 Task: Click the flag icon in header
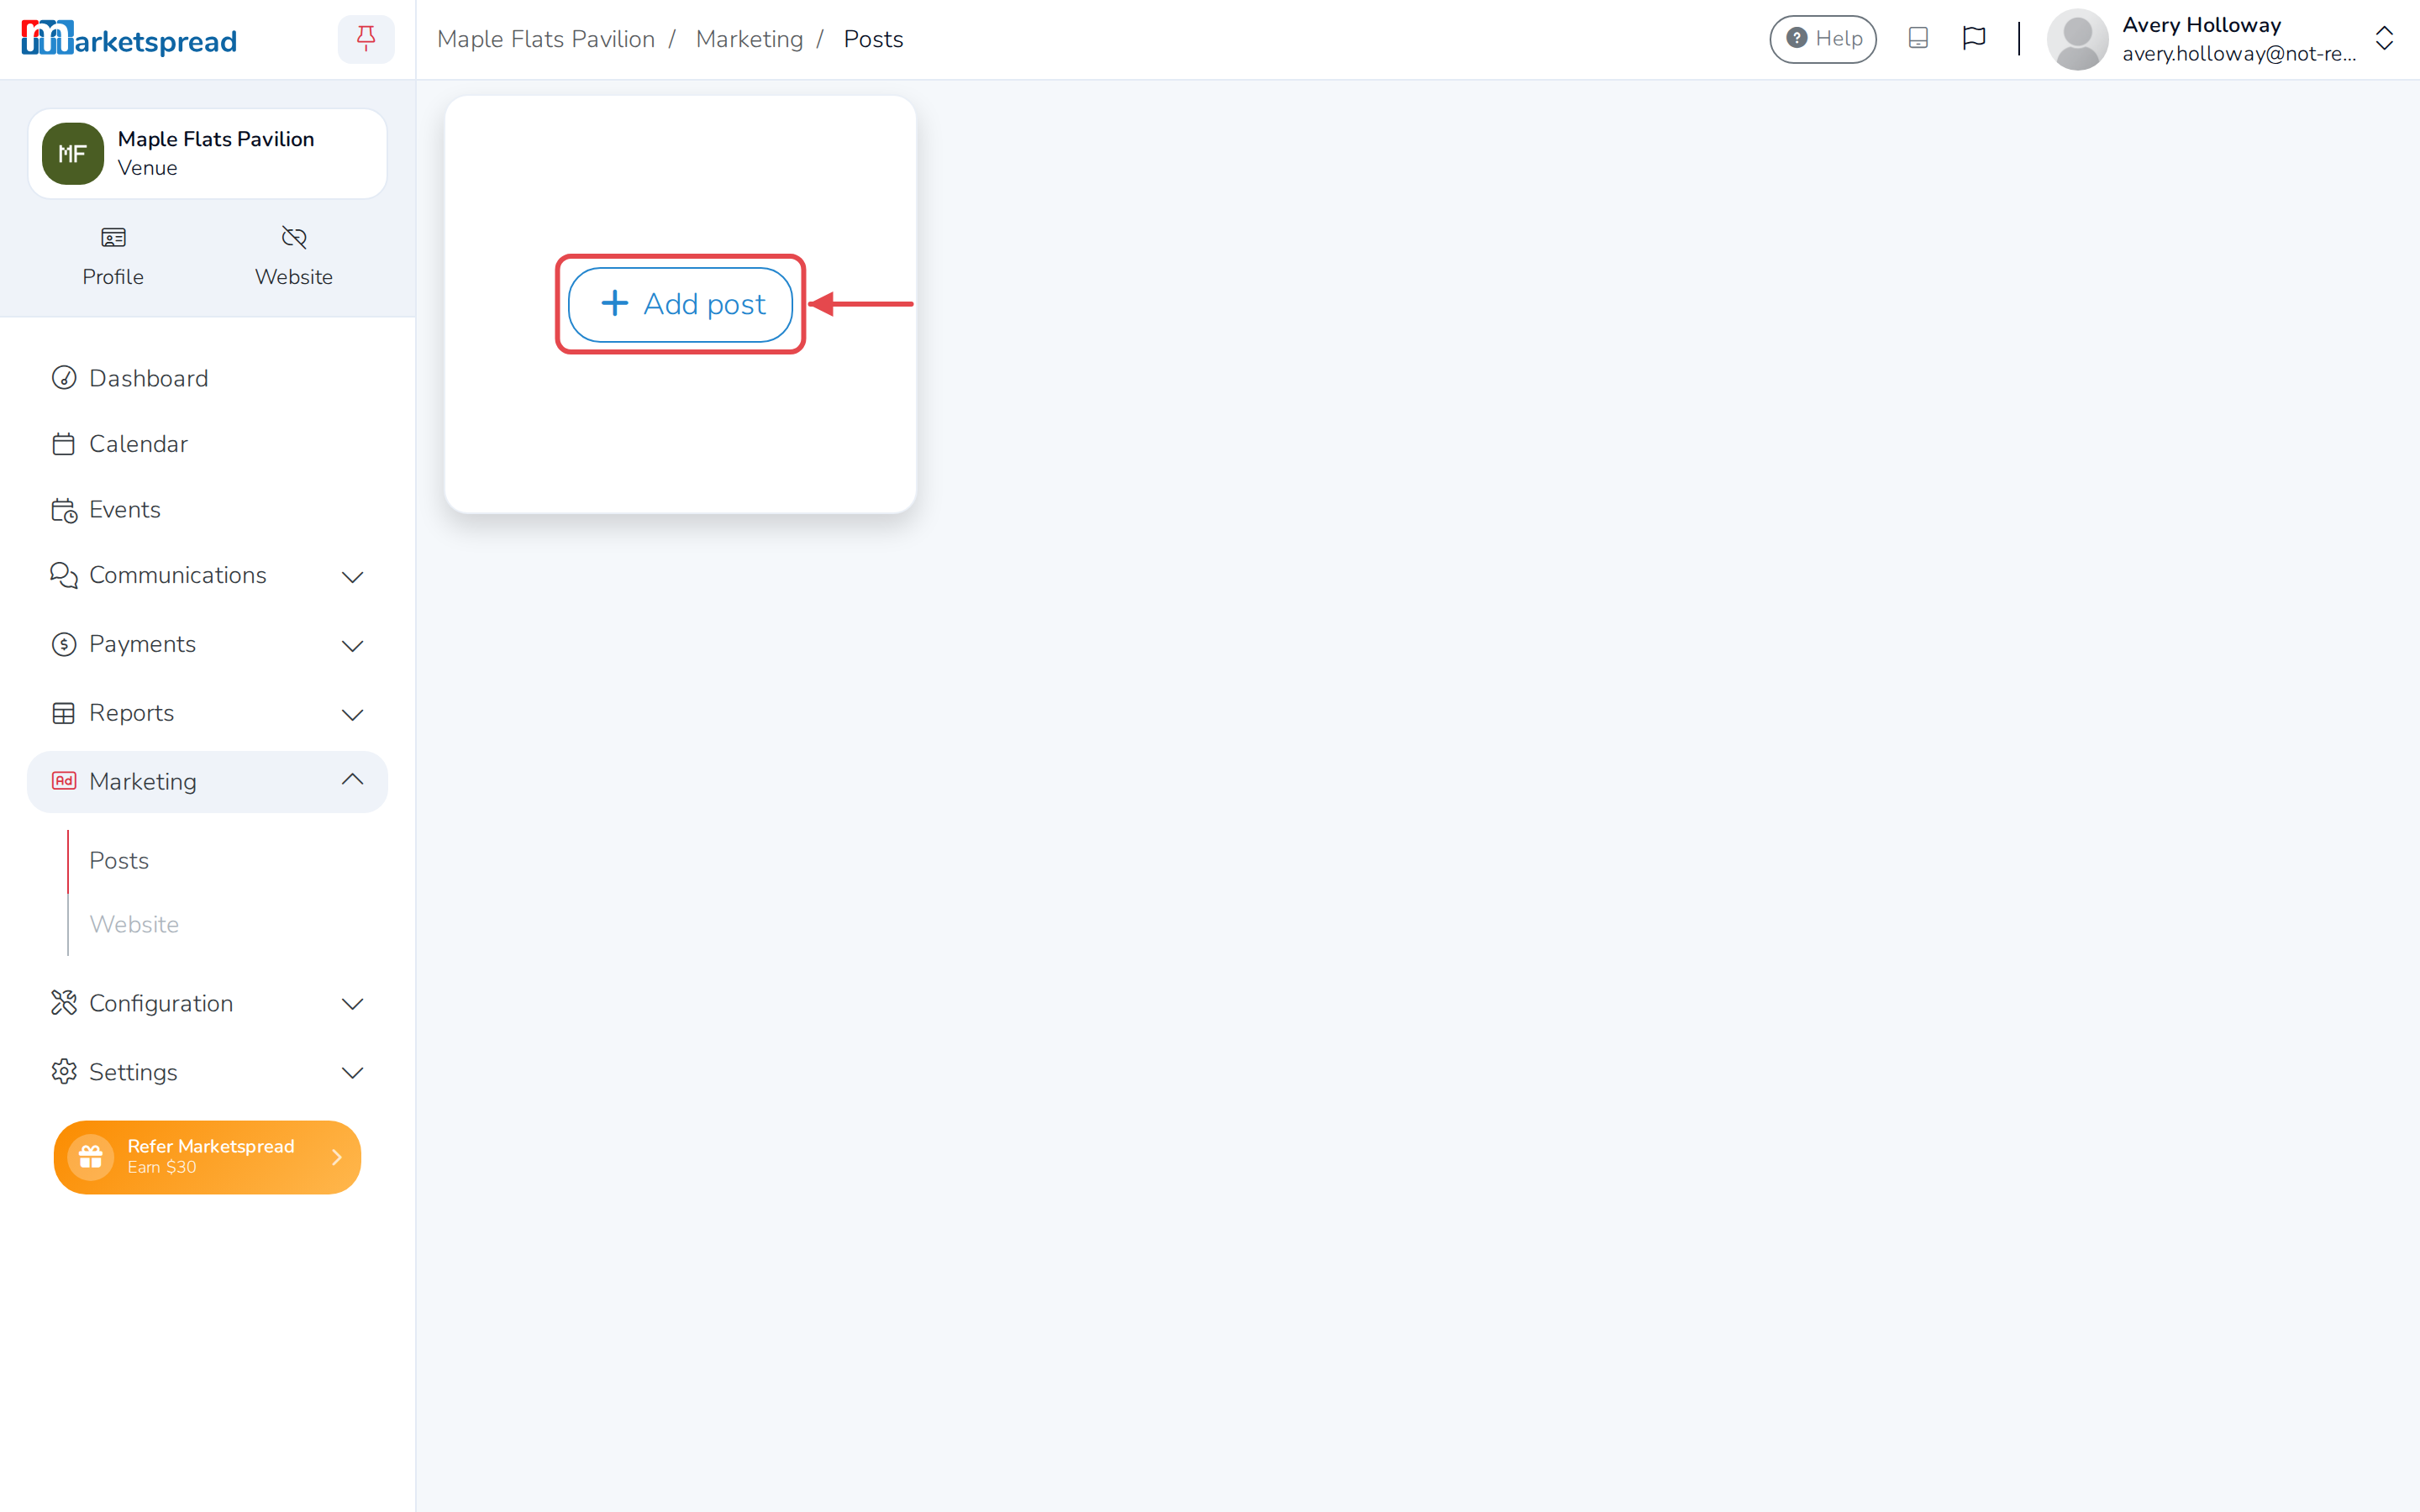click(1974, 38)
